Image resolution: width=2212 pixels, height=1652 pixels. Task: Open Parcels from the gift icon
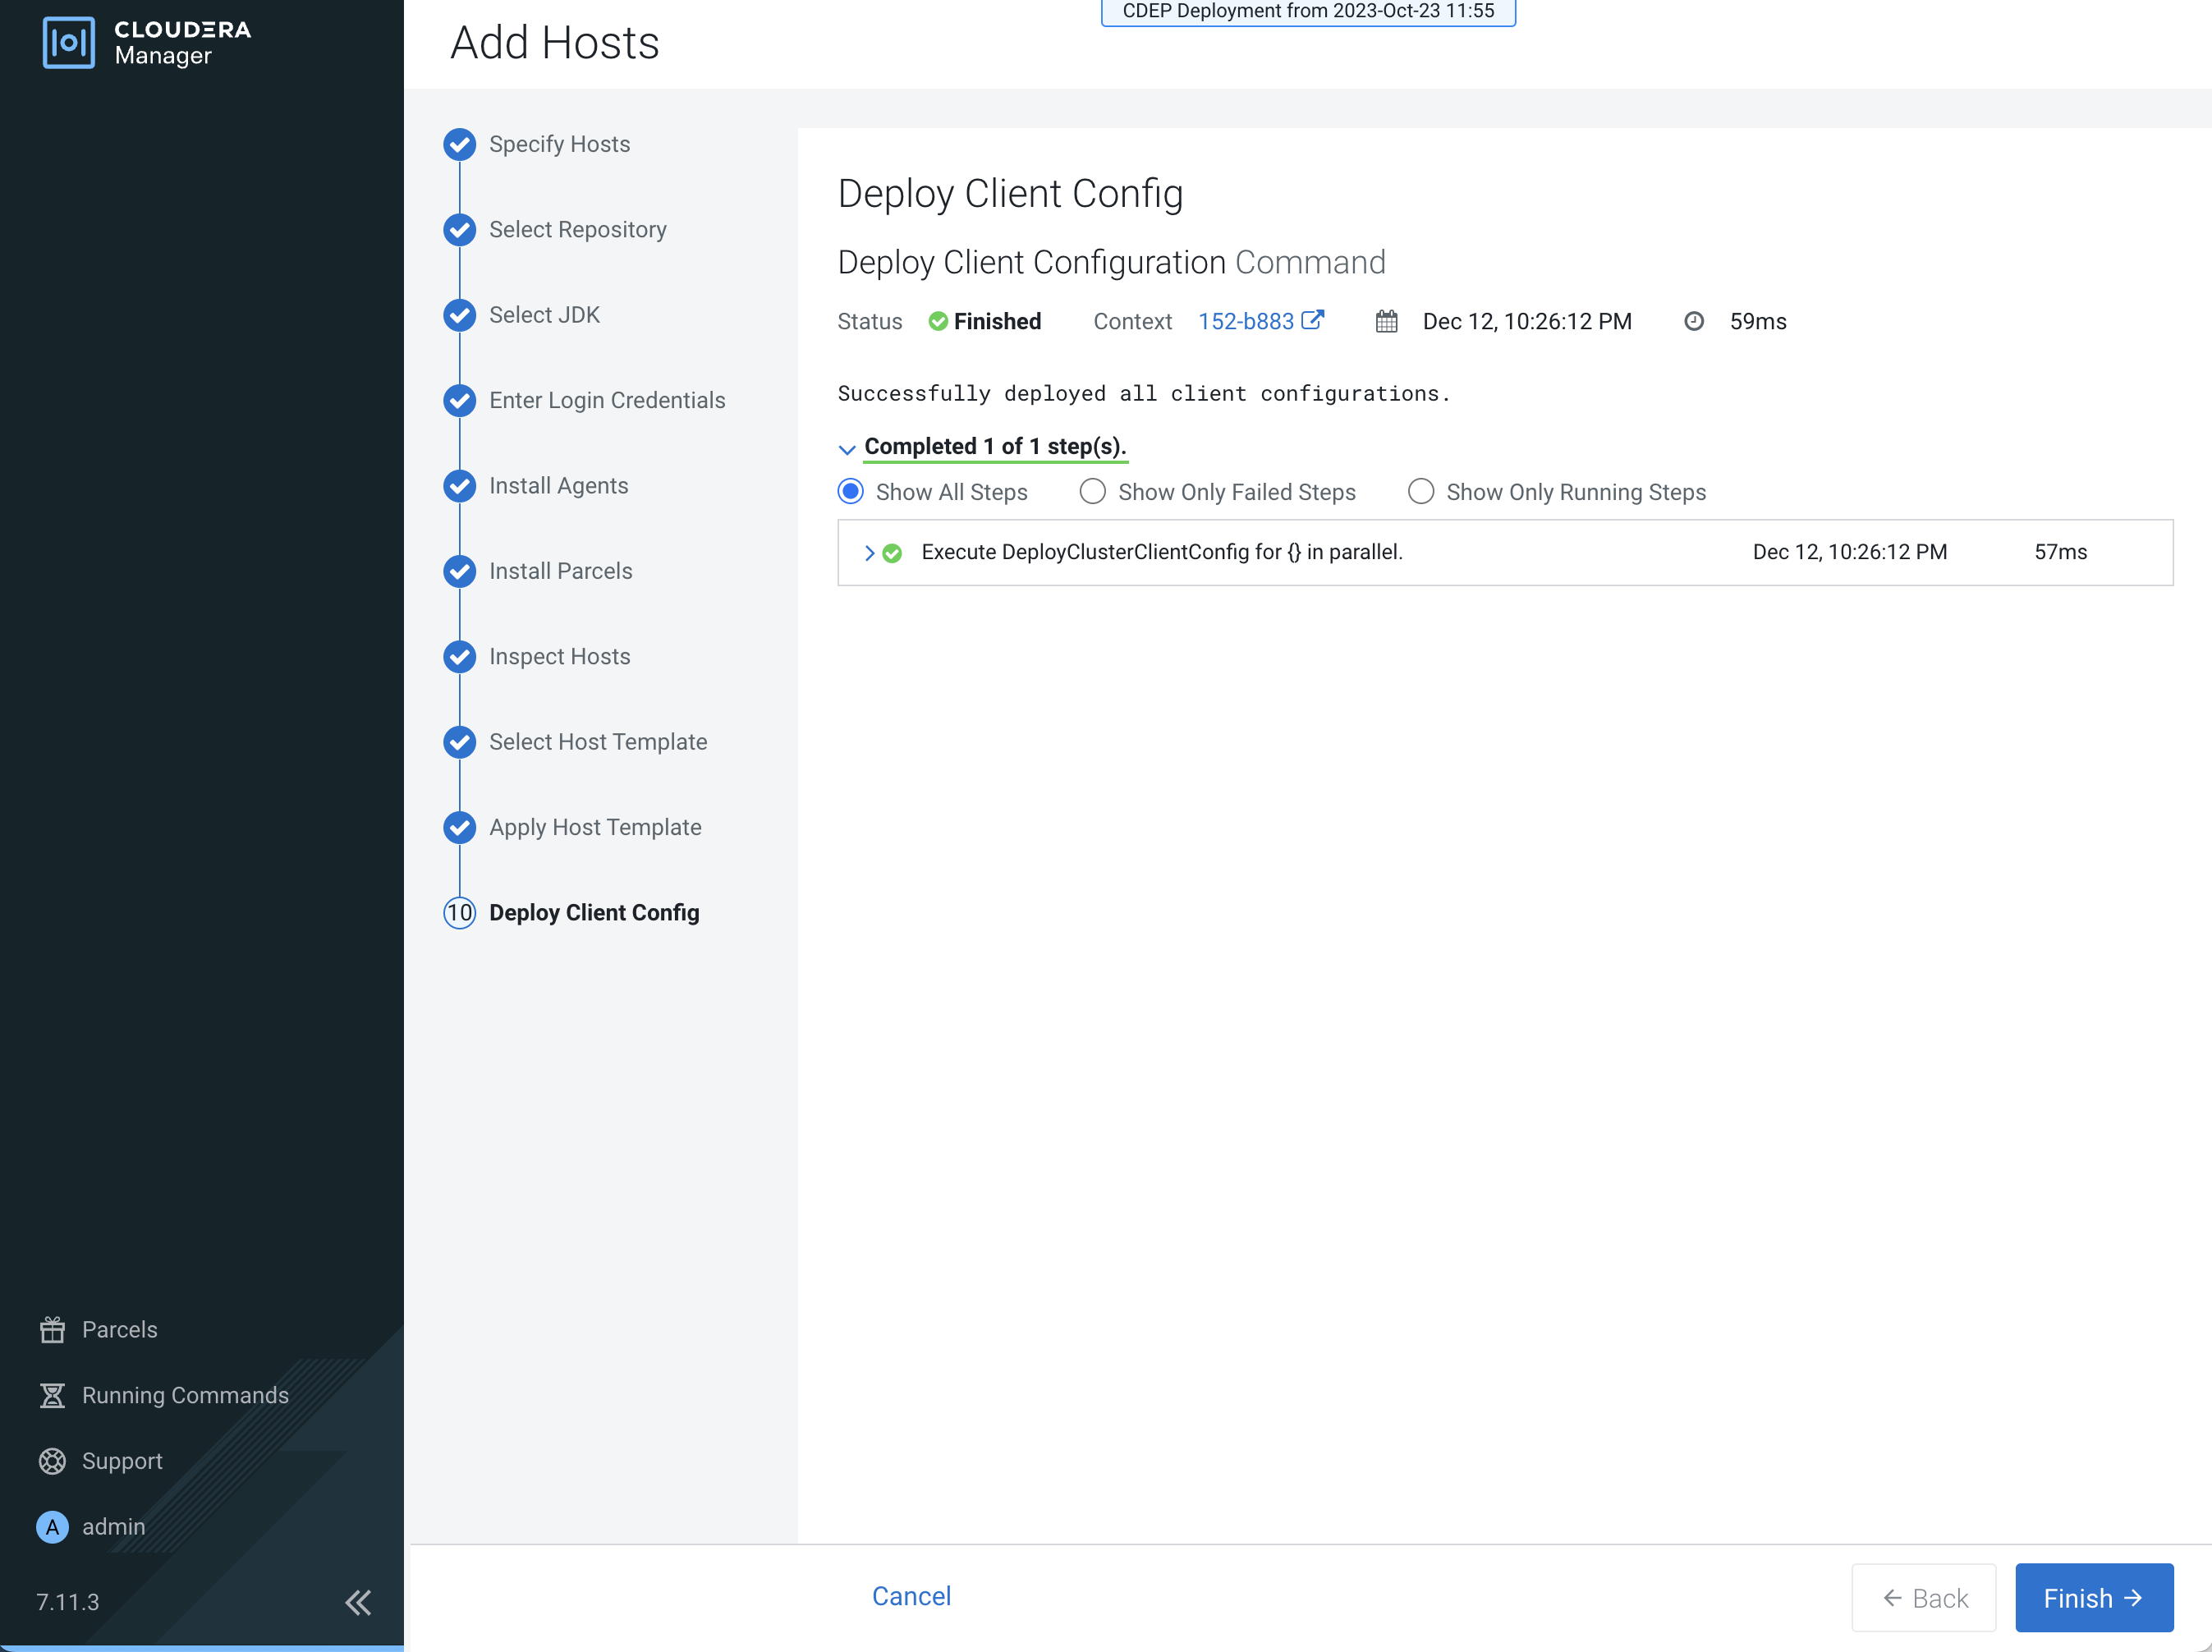[52, 1329]
